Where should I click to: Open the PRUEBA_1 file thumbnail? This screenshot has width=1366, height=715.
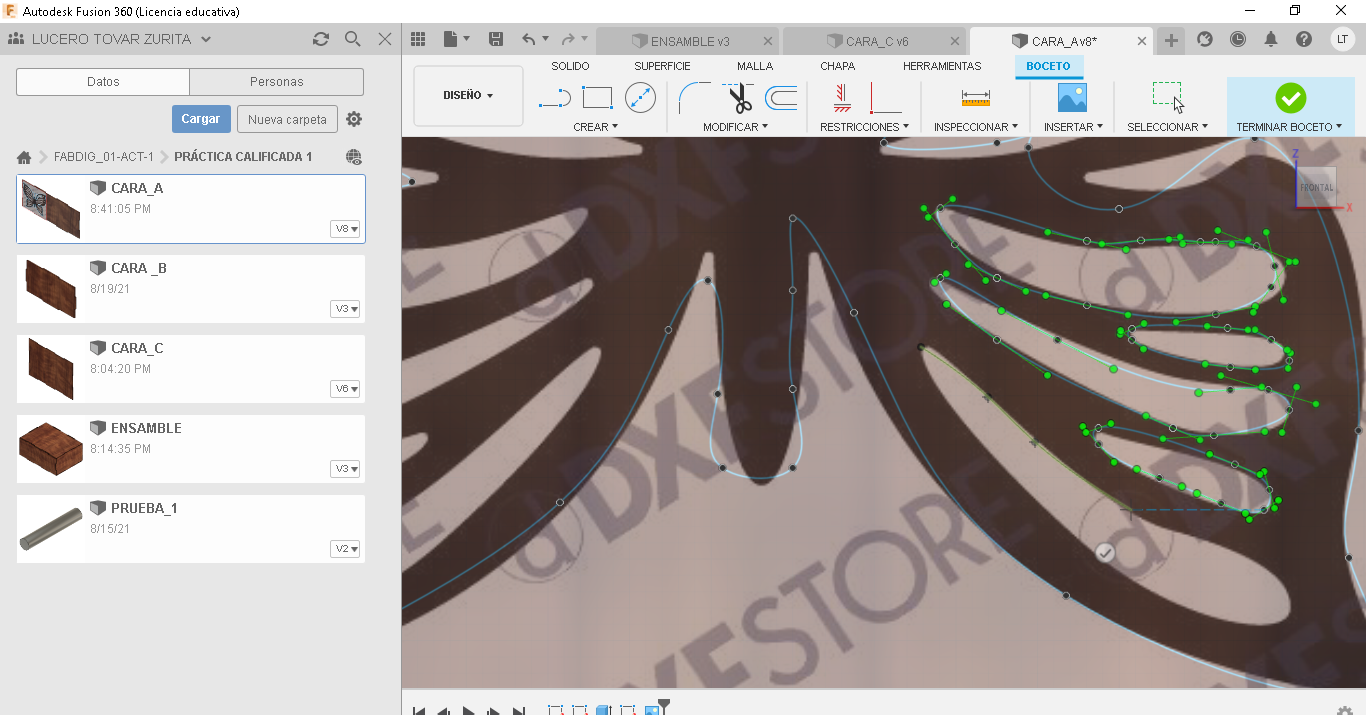(50, 528)
